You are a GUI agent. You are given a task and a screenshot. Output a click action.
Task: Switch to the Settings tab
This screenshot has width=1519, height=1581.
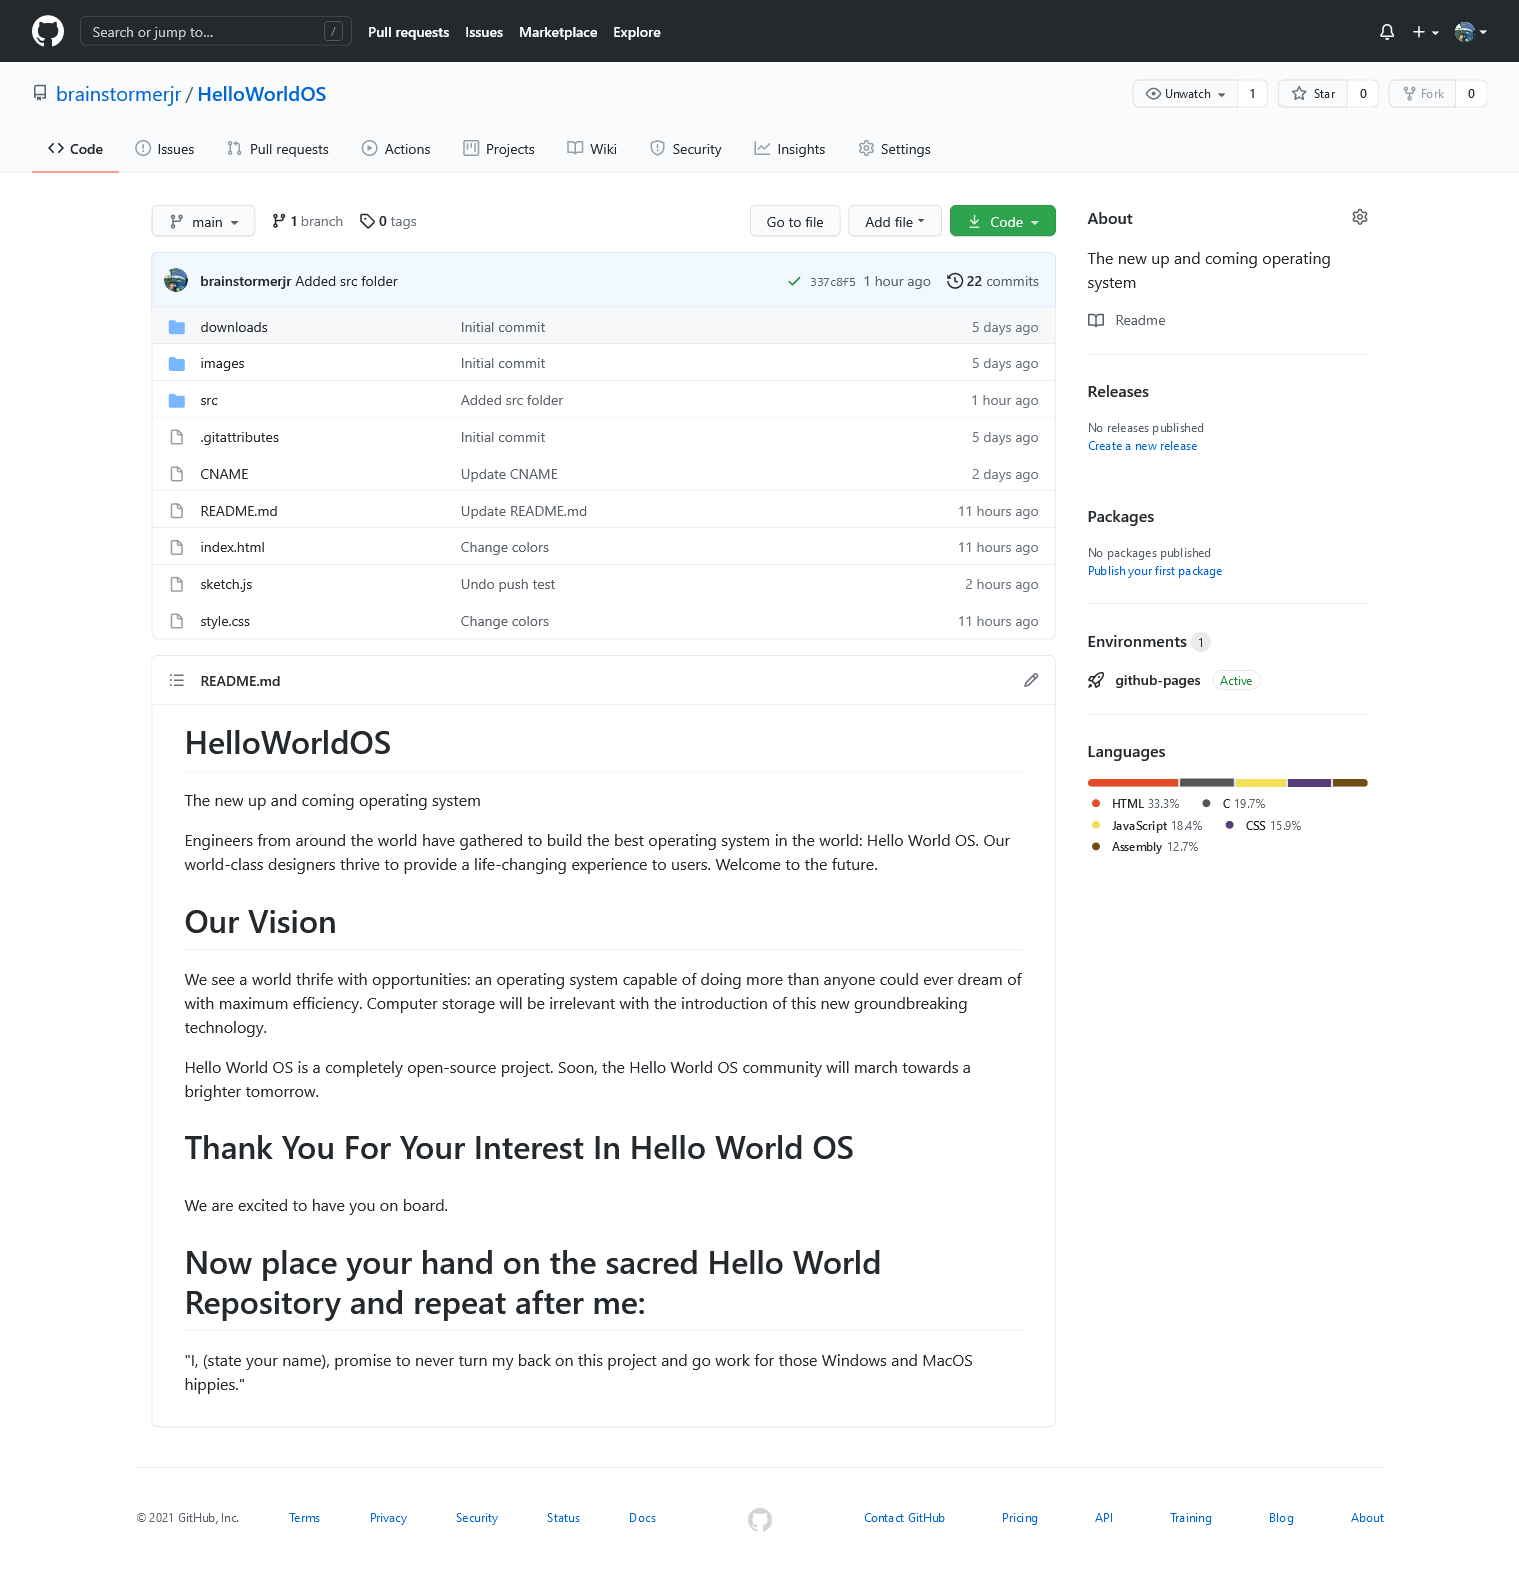tap(895, 149)
